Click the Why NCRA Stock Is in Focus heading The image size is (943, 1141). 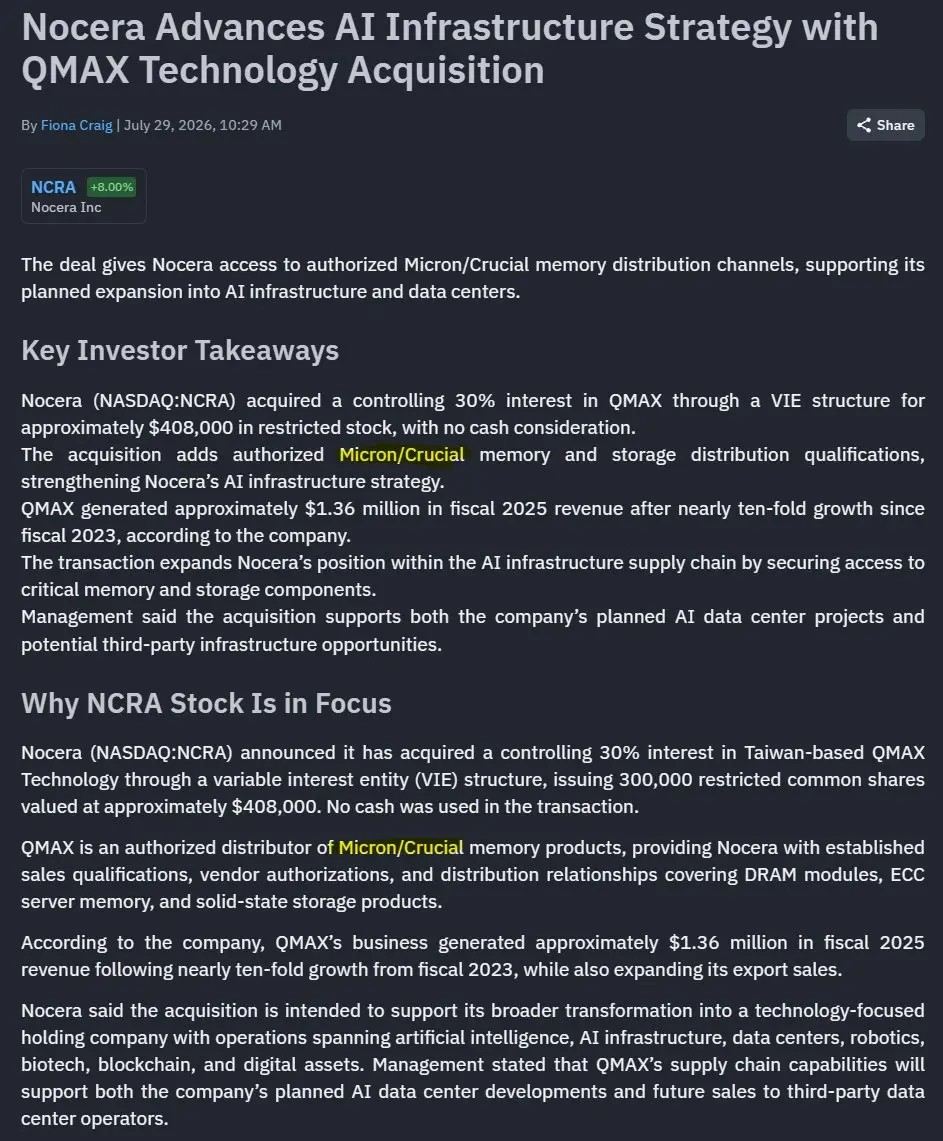pos(206,704)
